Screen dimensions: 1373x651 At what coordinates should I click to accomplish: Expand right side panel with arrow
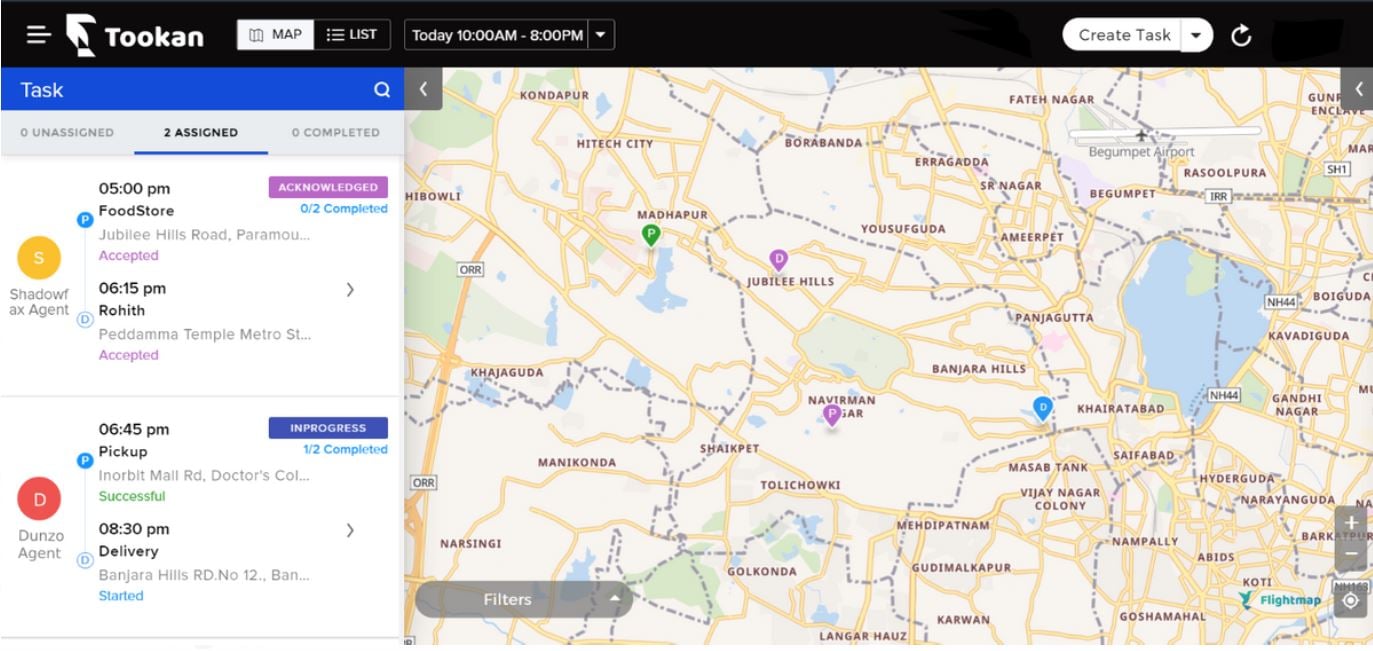click(1358, 89)
